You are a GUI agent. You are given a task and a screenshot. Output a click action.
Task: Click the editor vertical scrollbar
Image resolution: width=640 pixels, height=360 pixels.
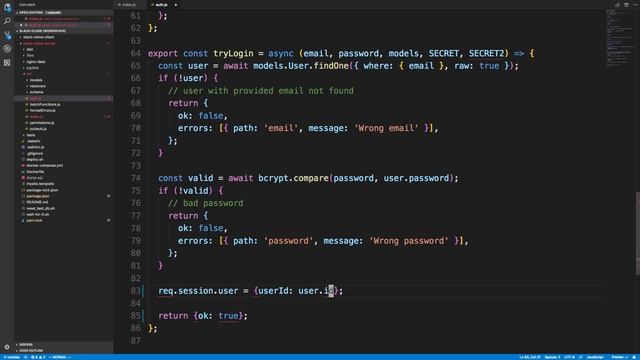638,233
